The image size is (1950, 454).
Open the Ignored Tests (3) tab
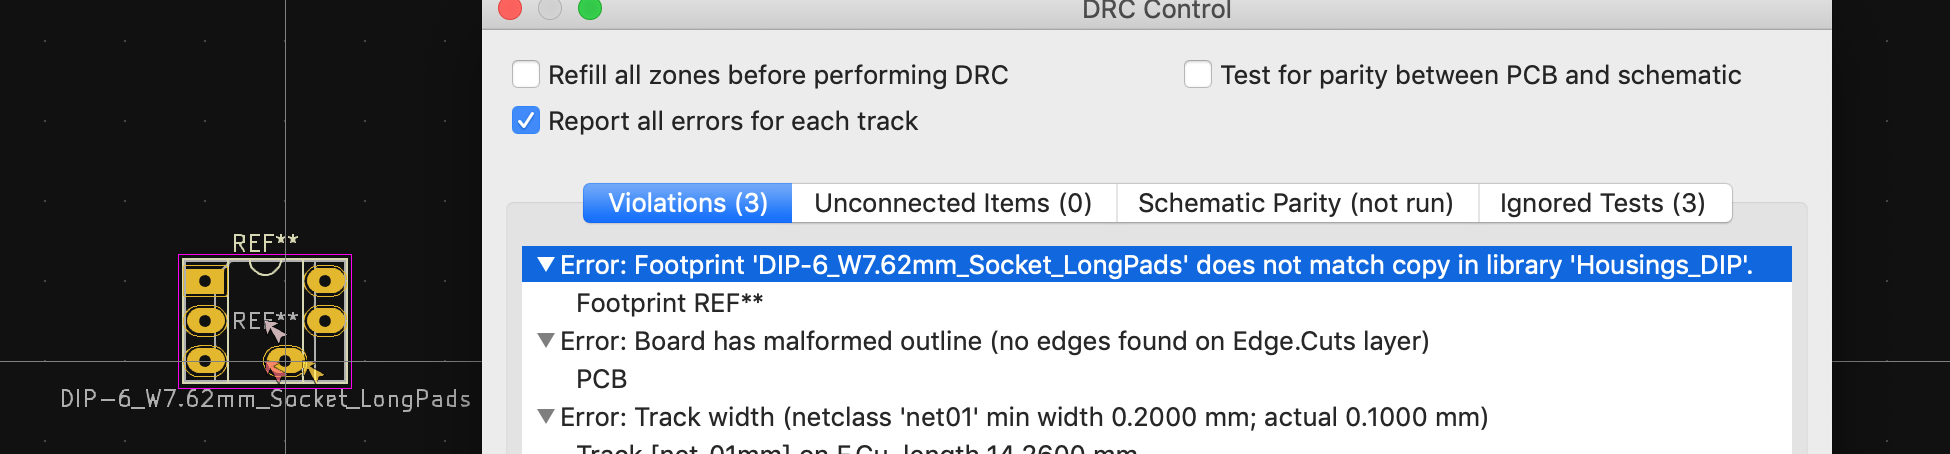point(1603,203)
